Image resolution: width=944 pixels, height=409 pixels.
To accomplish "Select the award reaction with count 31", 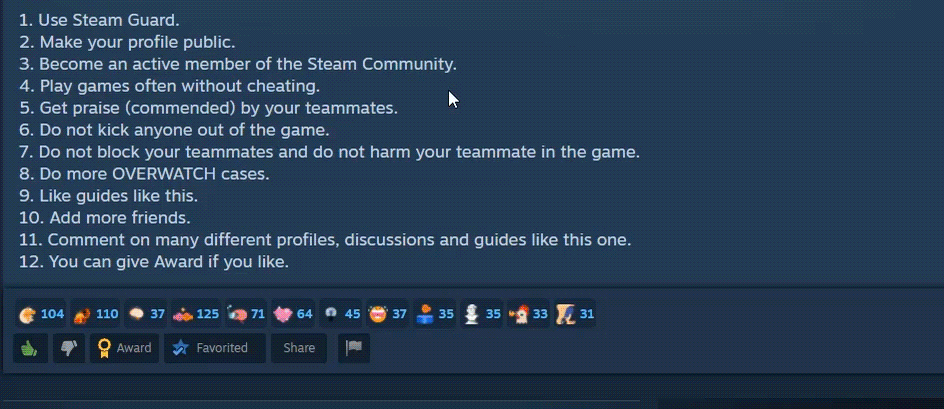I will [x=575, y=314].
